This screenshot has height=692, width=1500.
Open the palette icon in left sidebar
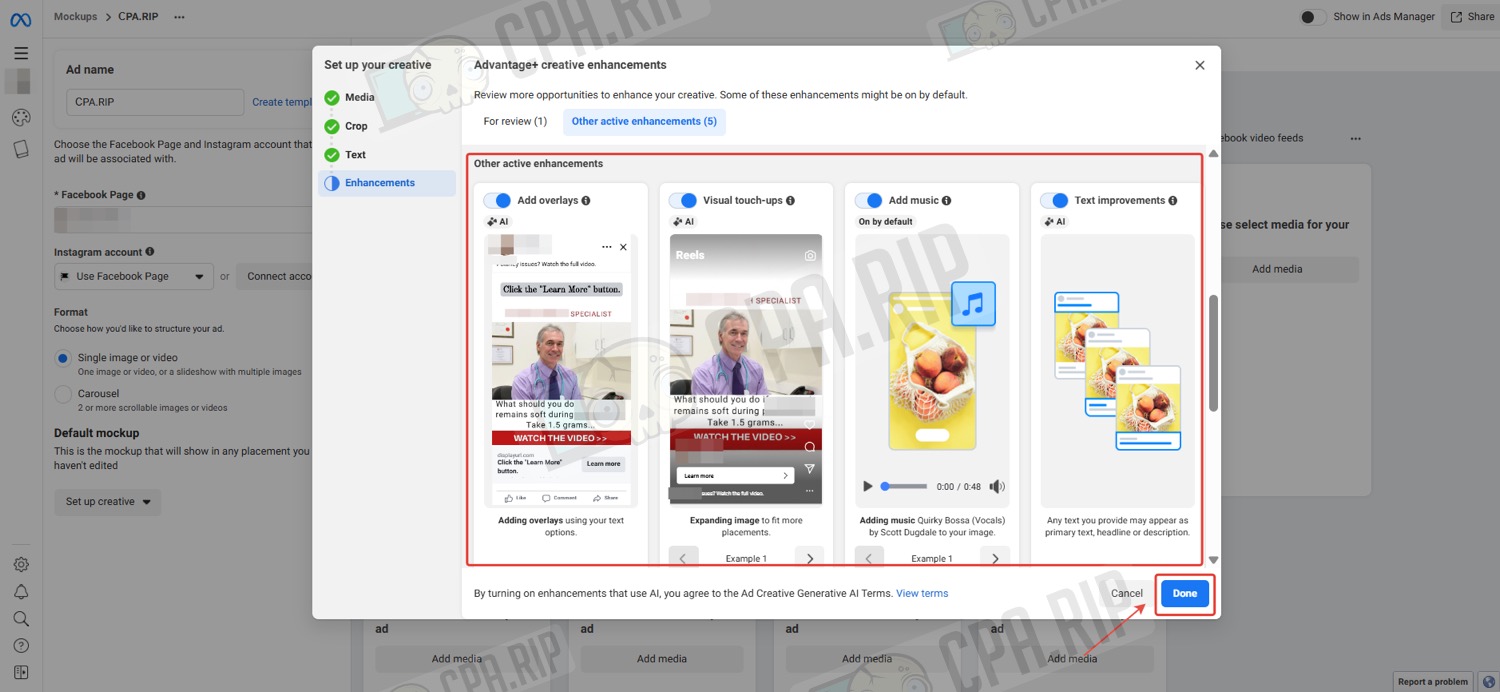[x=21, y=118]
